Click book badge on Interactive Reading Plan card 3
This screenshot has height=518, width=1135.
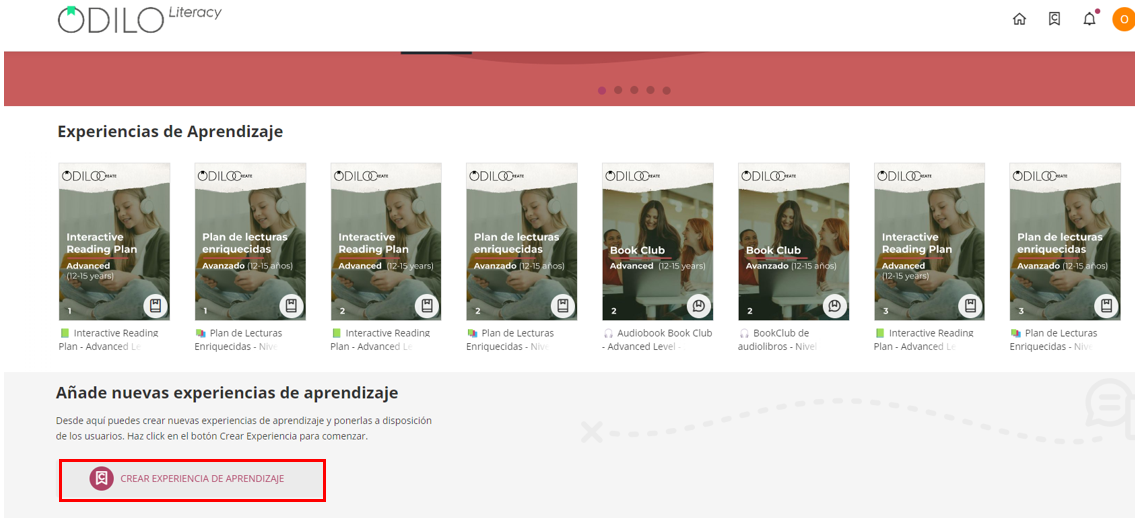pyautogui.click(x=971, y=306)
